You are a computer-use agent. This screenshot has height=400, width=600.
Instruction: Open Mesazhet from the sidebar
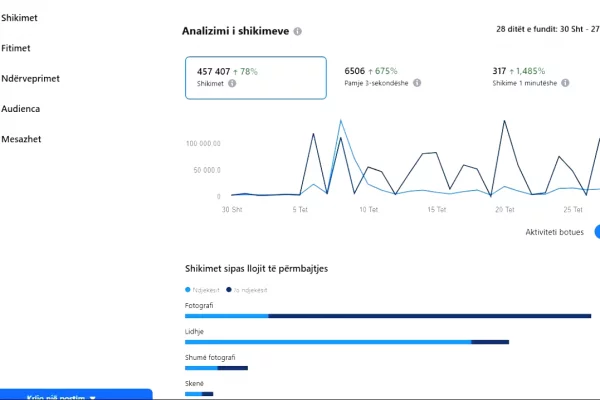pyautogui.click(x=21, y=138)
